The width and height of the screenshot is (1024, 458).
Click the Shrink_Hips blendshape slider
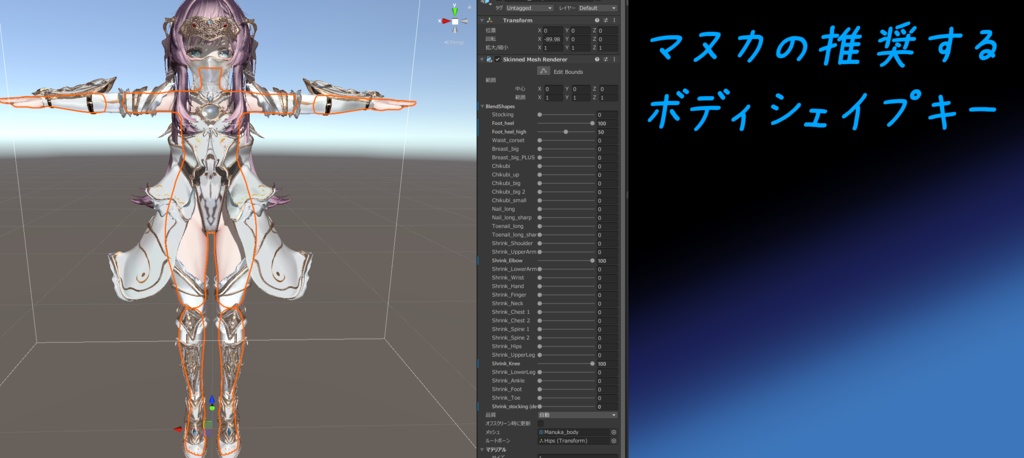pos(566,346)
